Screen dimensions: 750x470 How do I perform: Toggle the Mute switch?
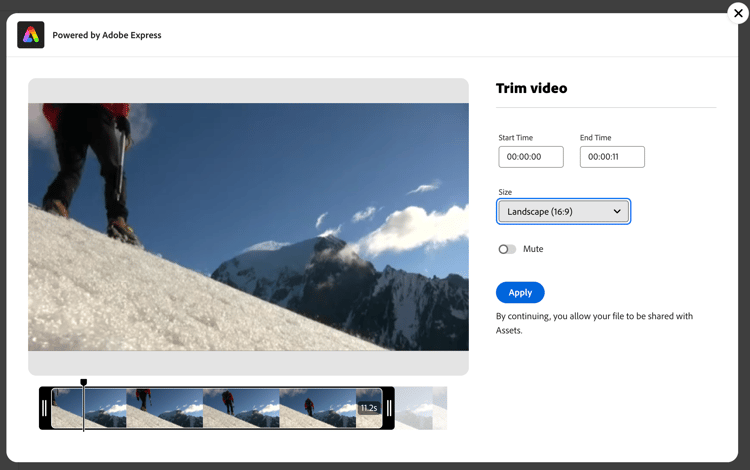507,249
